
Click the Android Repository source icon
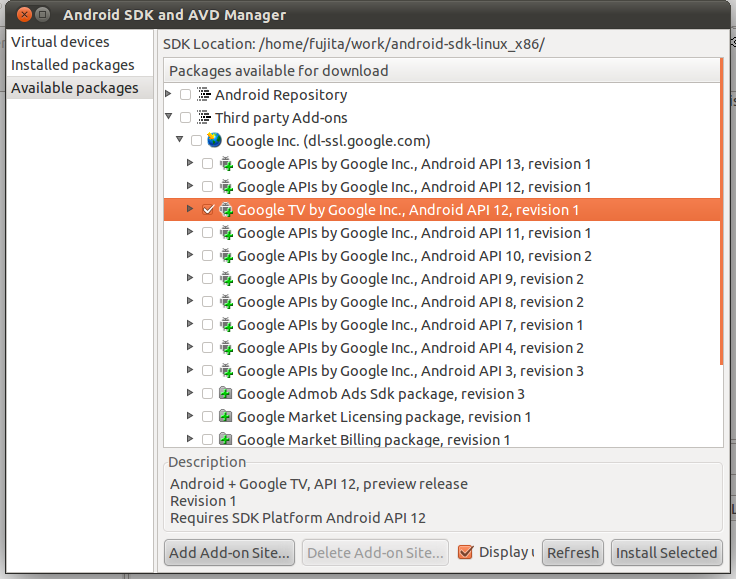click(x=204, y=94)
